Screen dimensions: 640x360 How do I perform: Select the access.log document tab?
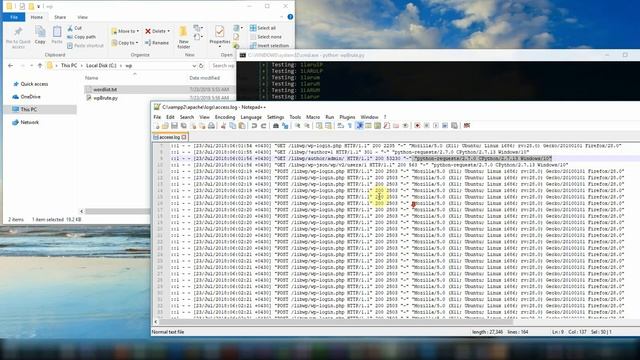[169, 137]
